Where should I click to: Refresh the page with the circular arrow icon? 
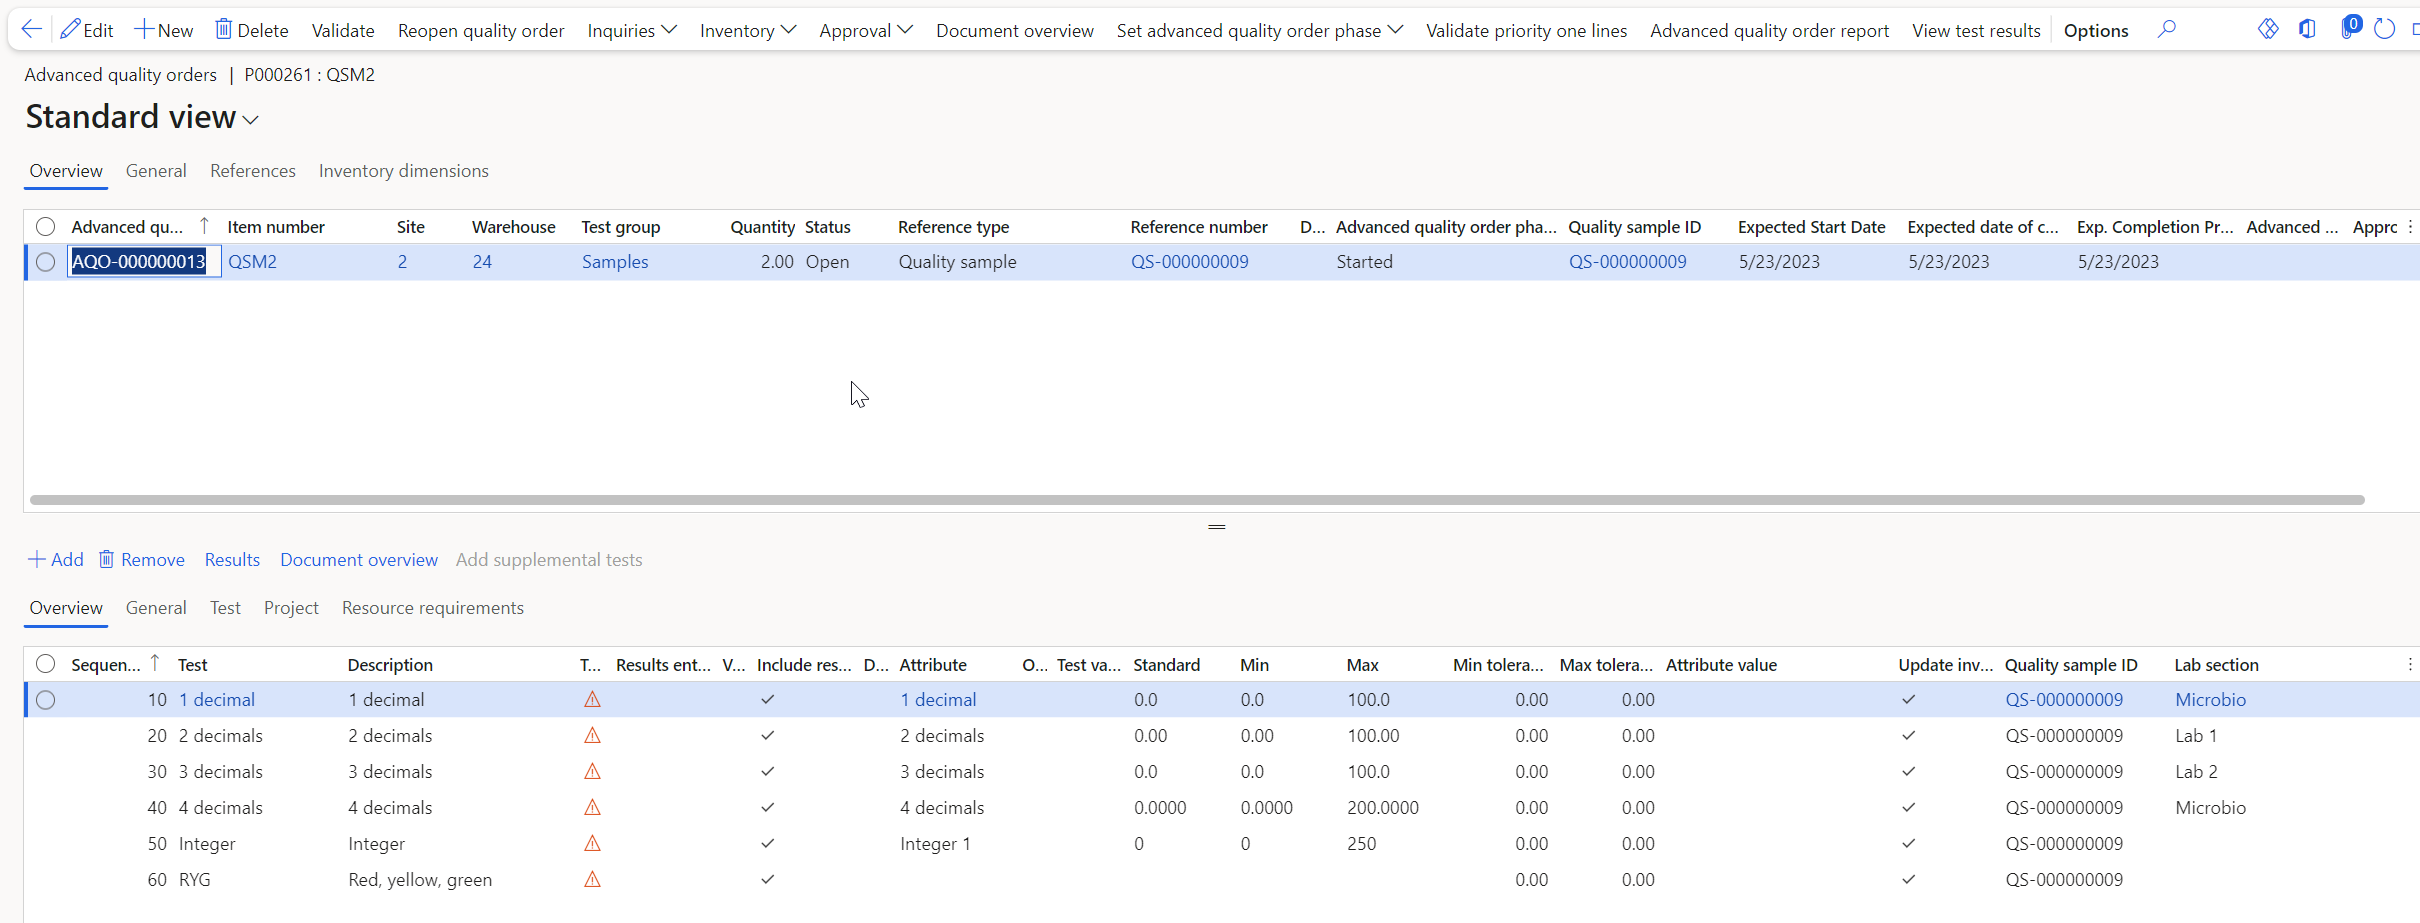2385,30
